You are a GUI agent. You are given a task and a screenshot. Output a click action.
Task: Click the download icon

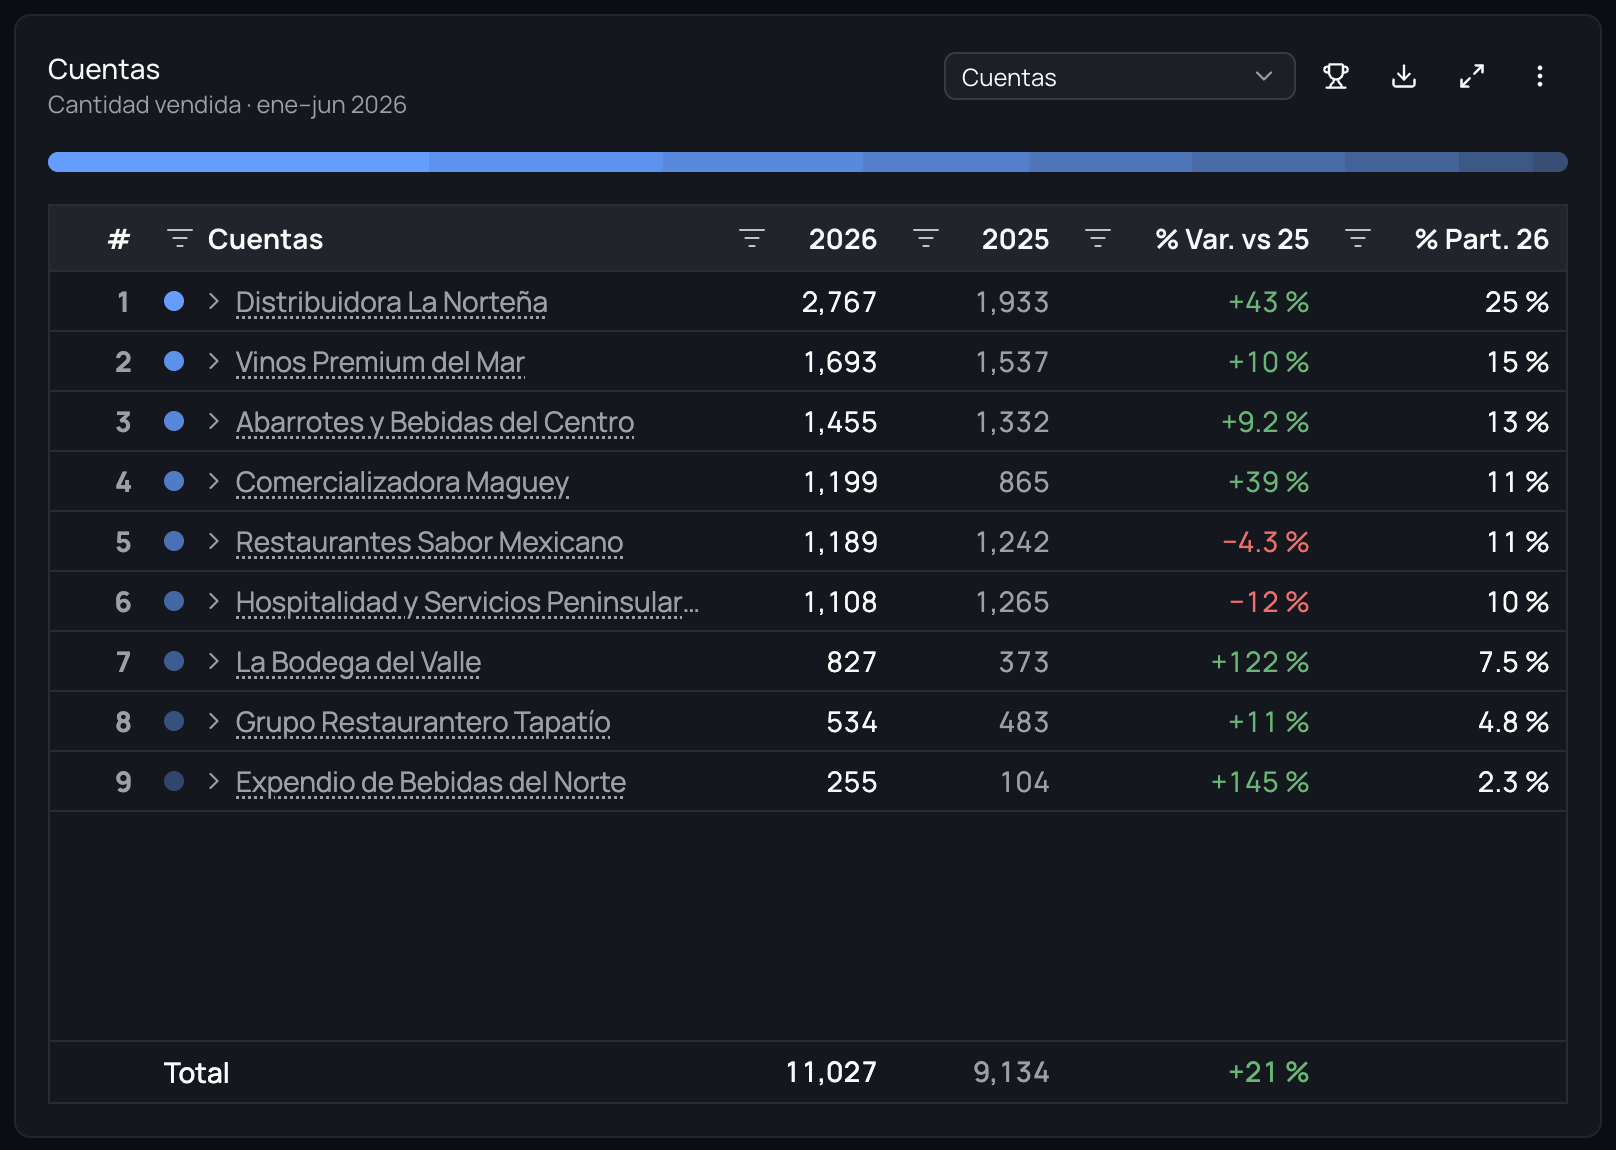point(1404,76)
